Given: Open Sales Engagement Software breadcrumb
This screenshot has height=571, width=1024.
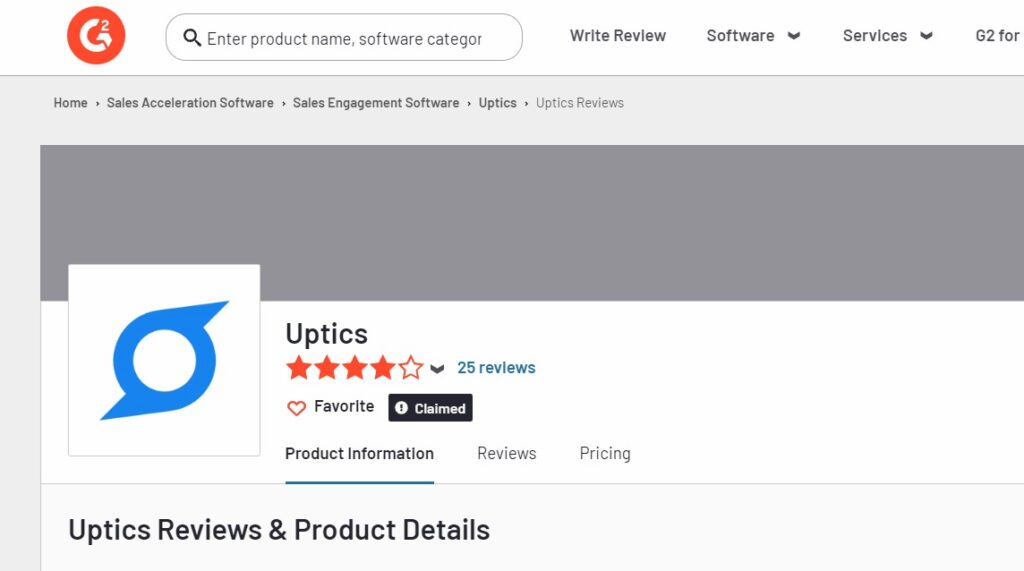Looking at the screenshot, I should pyautogui.click(x=376, y=103).
